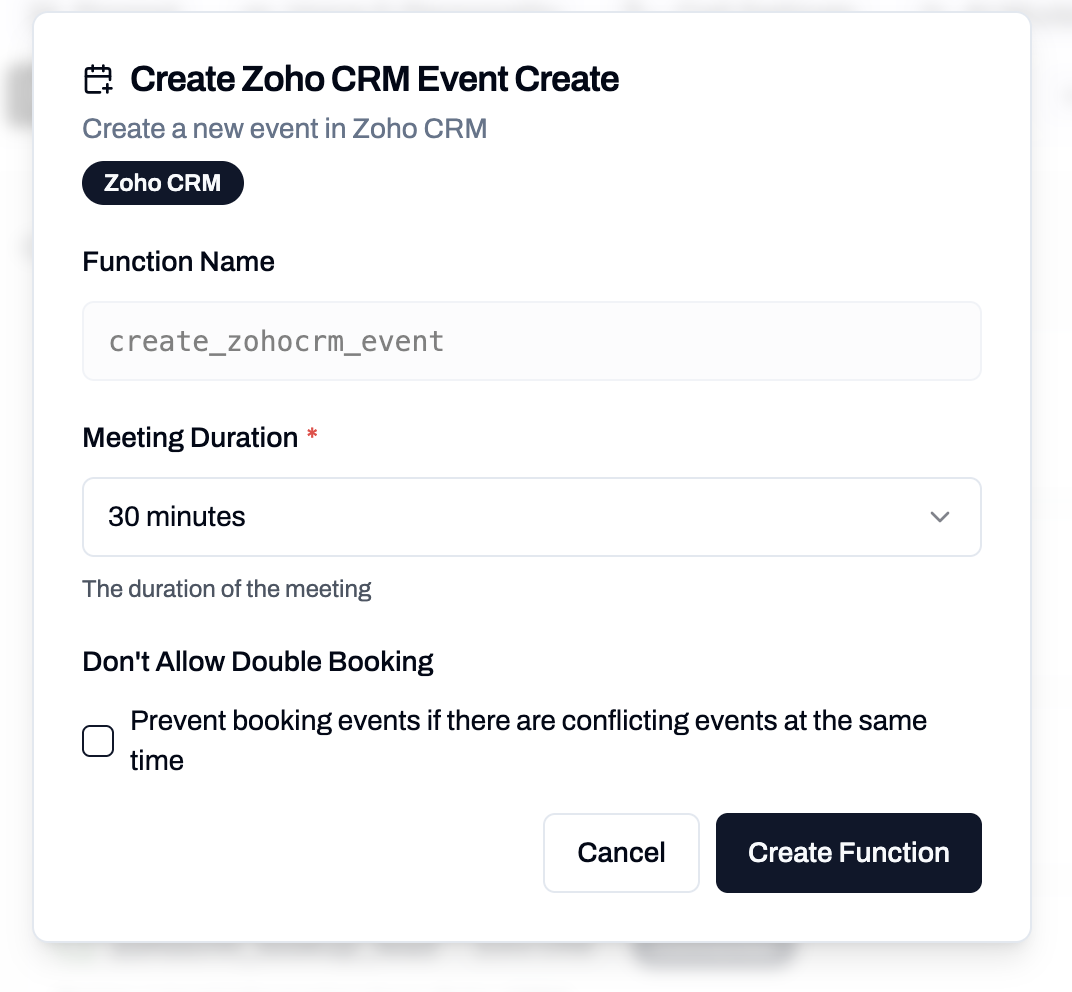Change the duration from 30 minutes
Viewport: 1072px width, 992px height.
click(x=531, y=517)
